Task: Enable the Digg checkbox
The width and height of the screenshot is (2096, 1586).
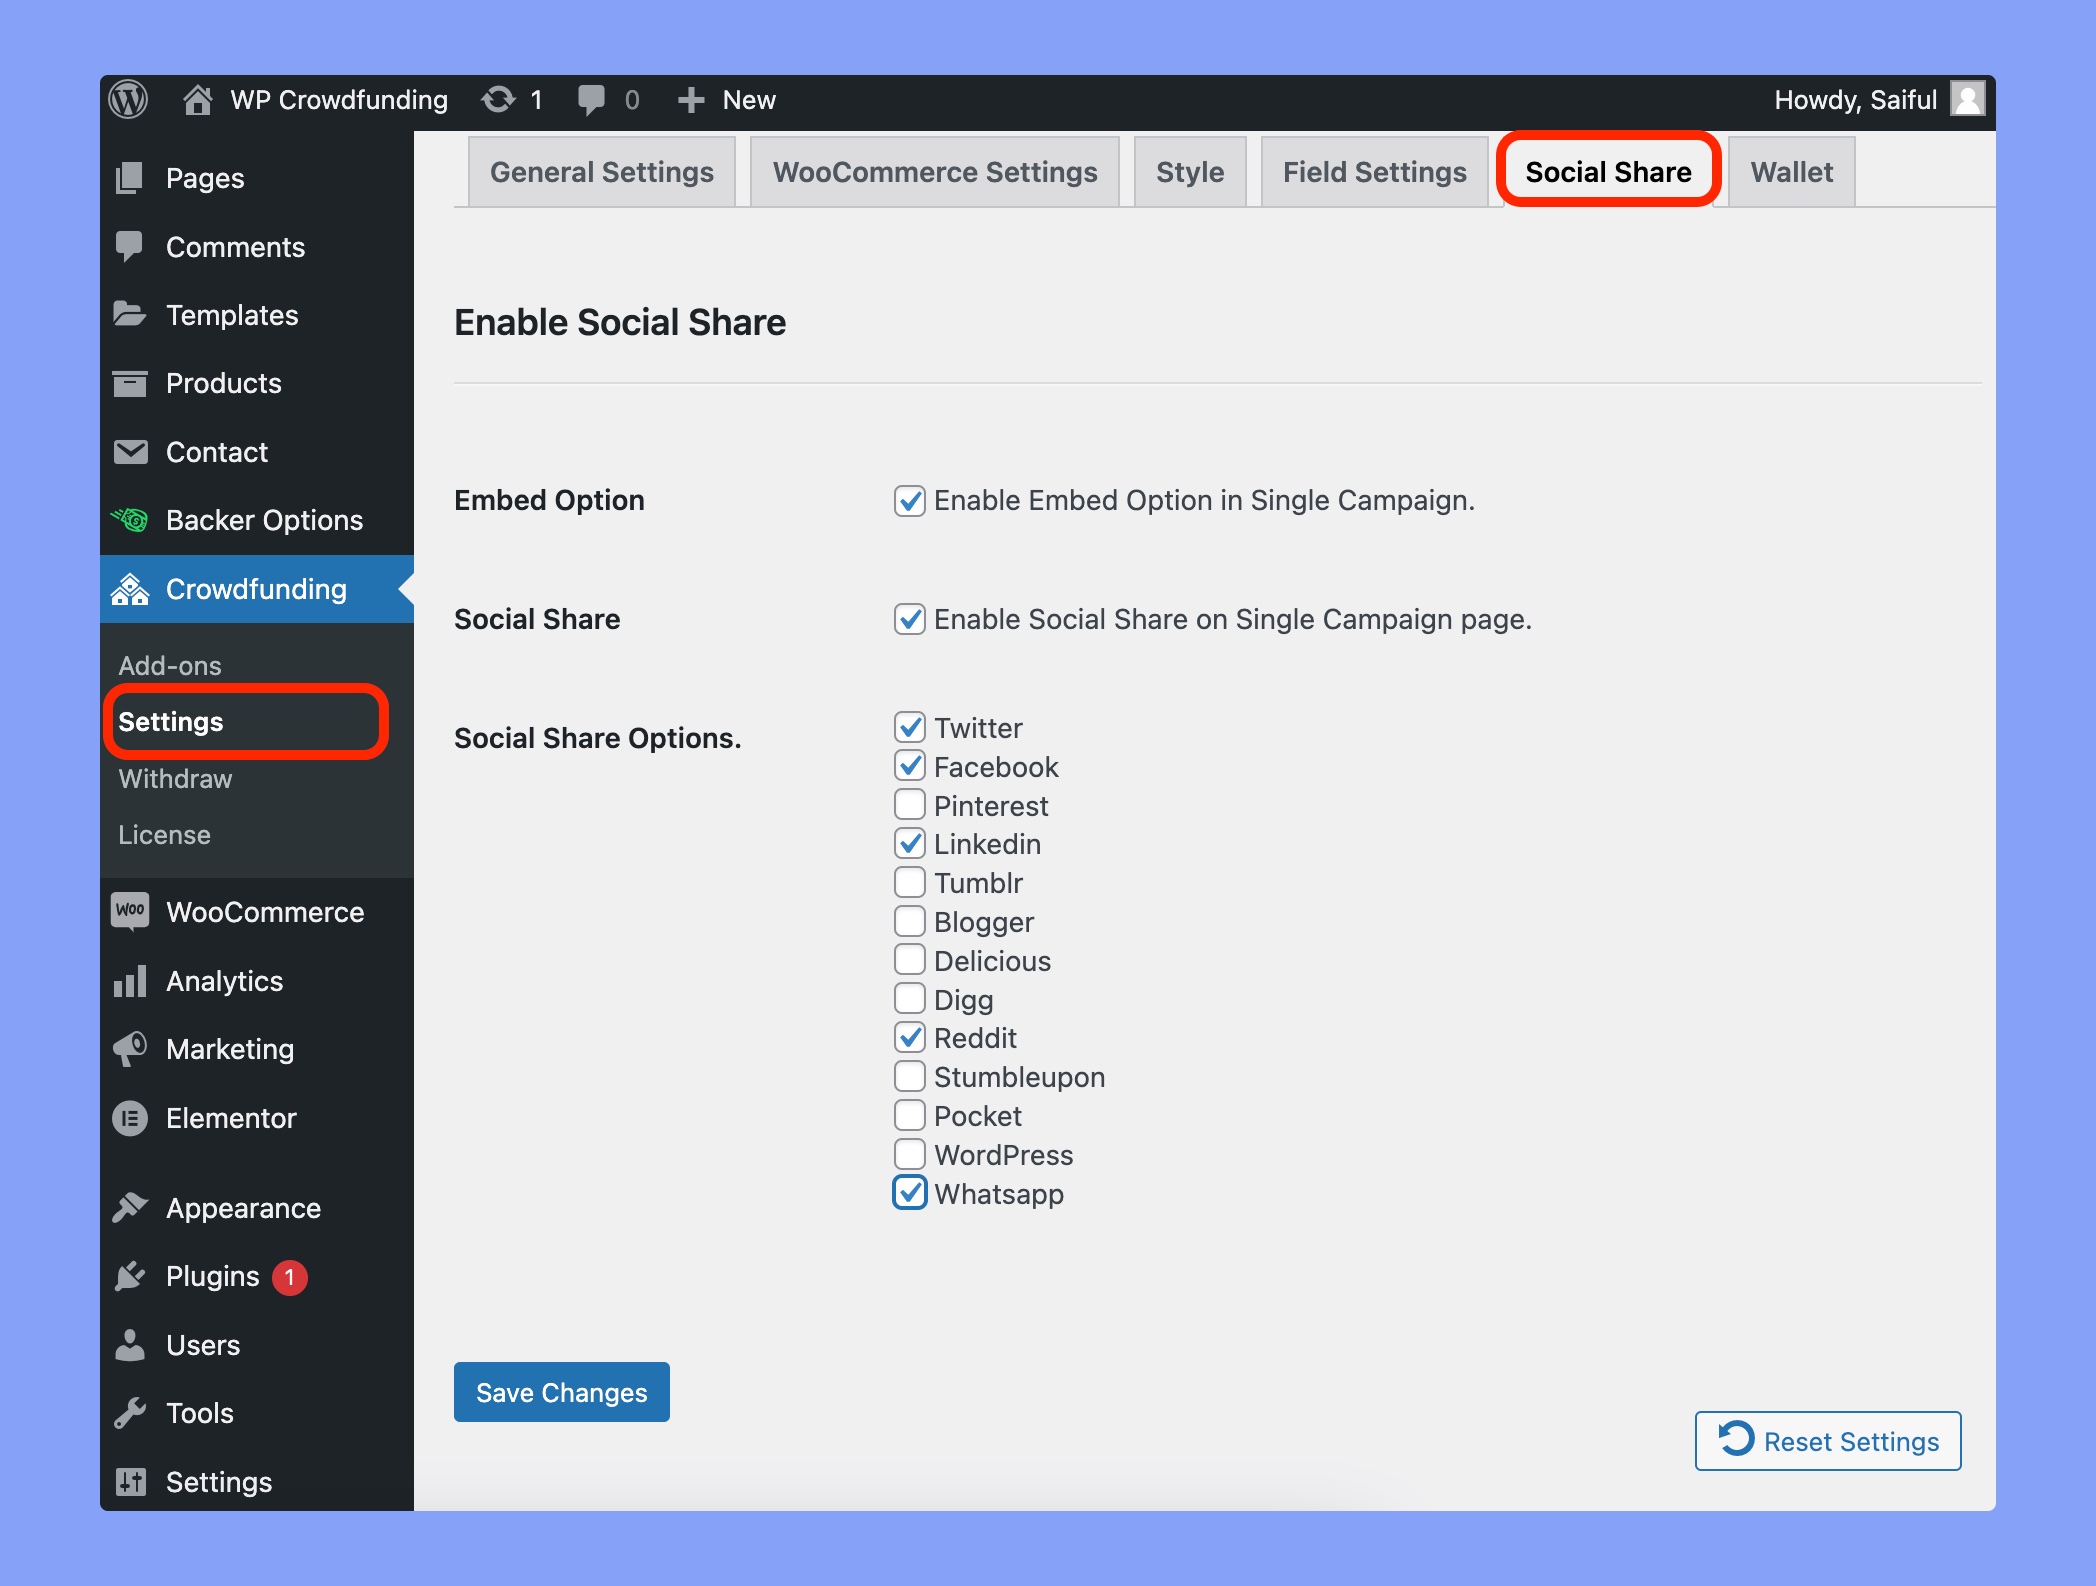Action: point(909,998)
